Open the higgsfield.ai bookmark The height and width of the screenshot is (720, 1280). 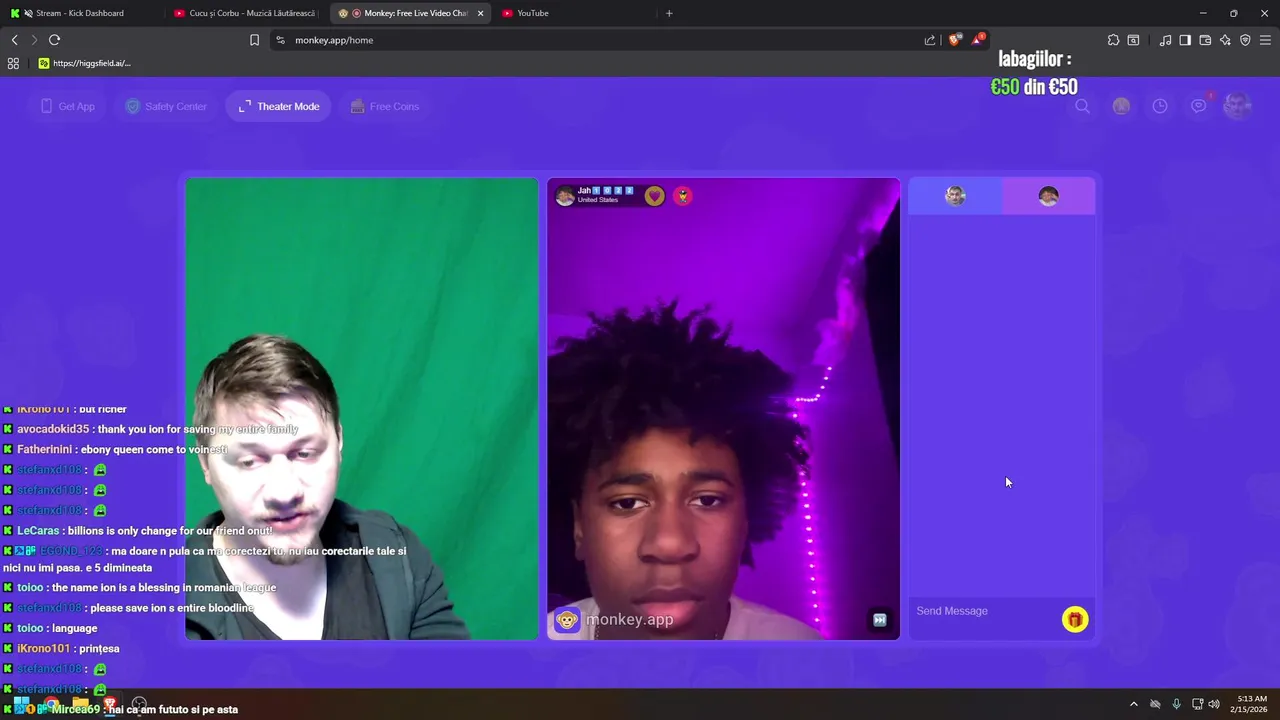(x=84, y=63)
